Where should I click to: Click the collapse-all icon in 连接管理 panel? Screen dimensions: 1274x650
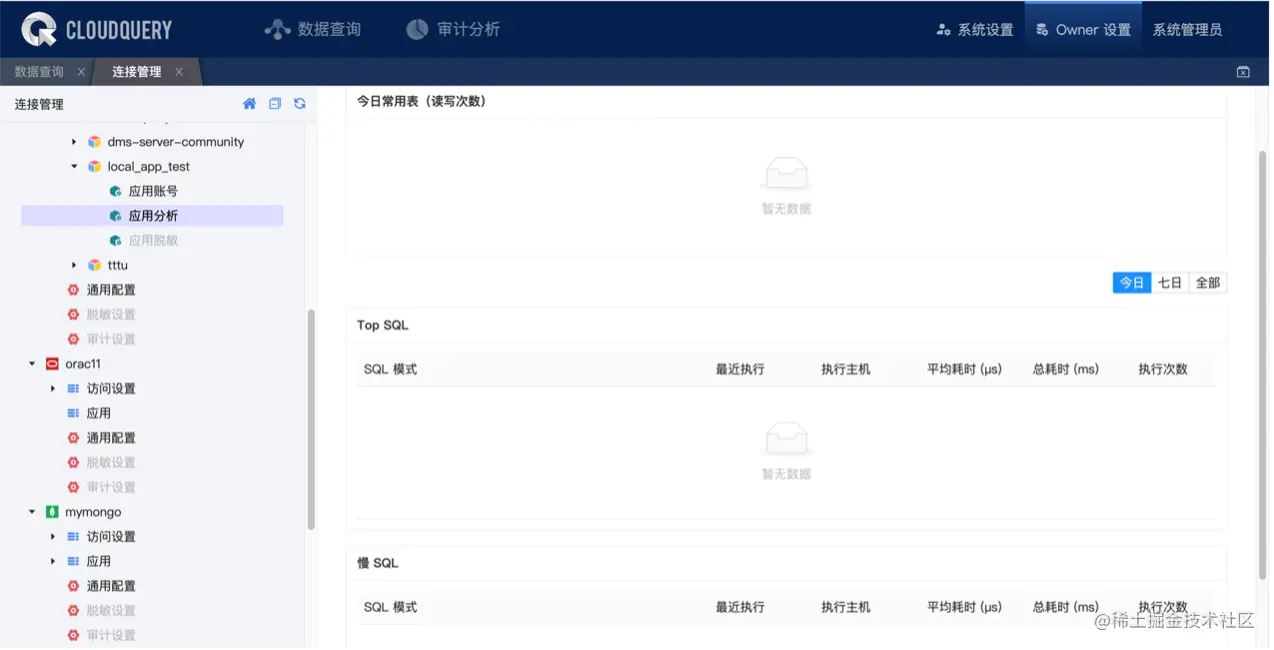point(275,103)
